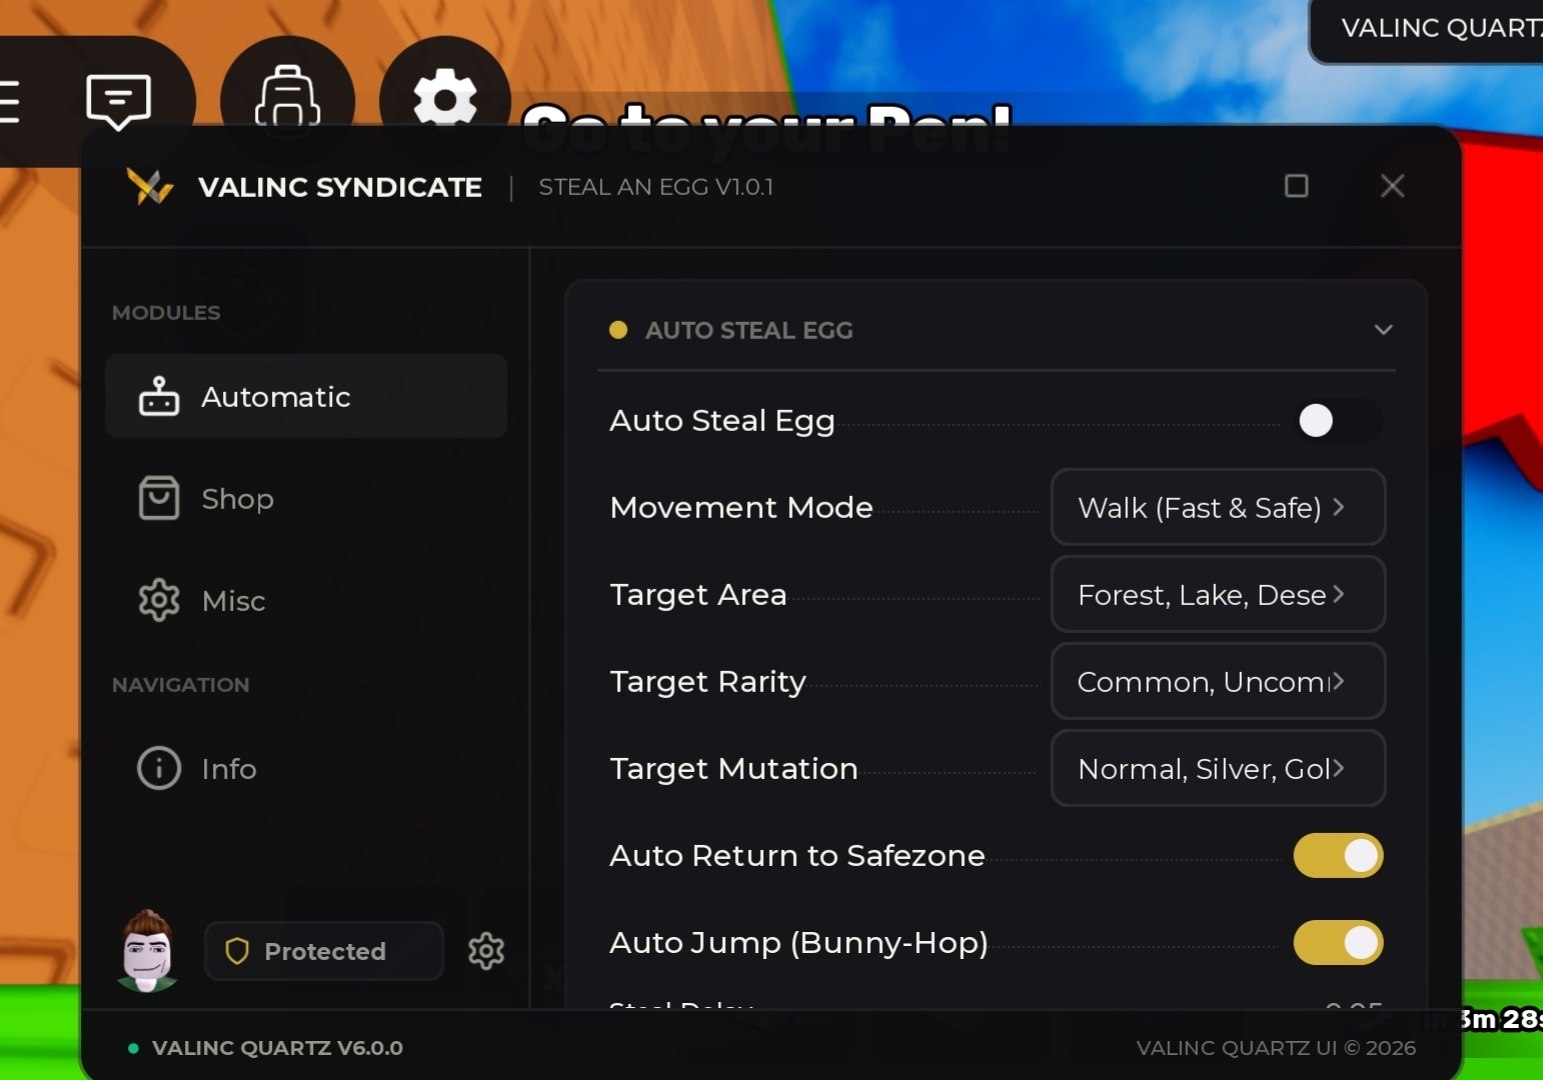Click the Valinc Syndicate logo icon

(150, 187)
